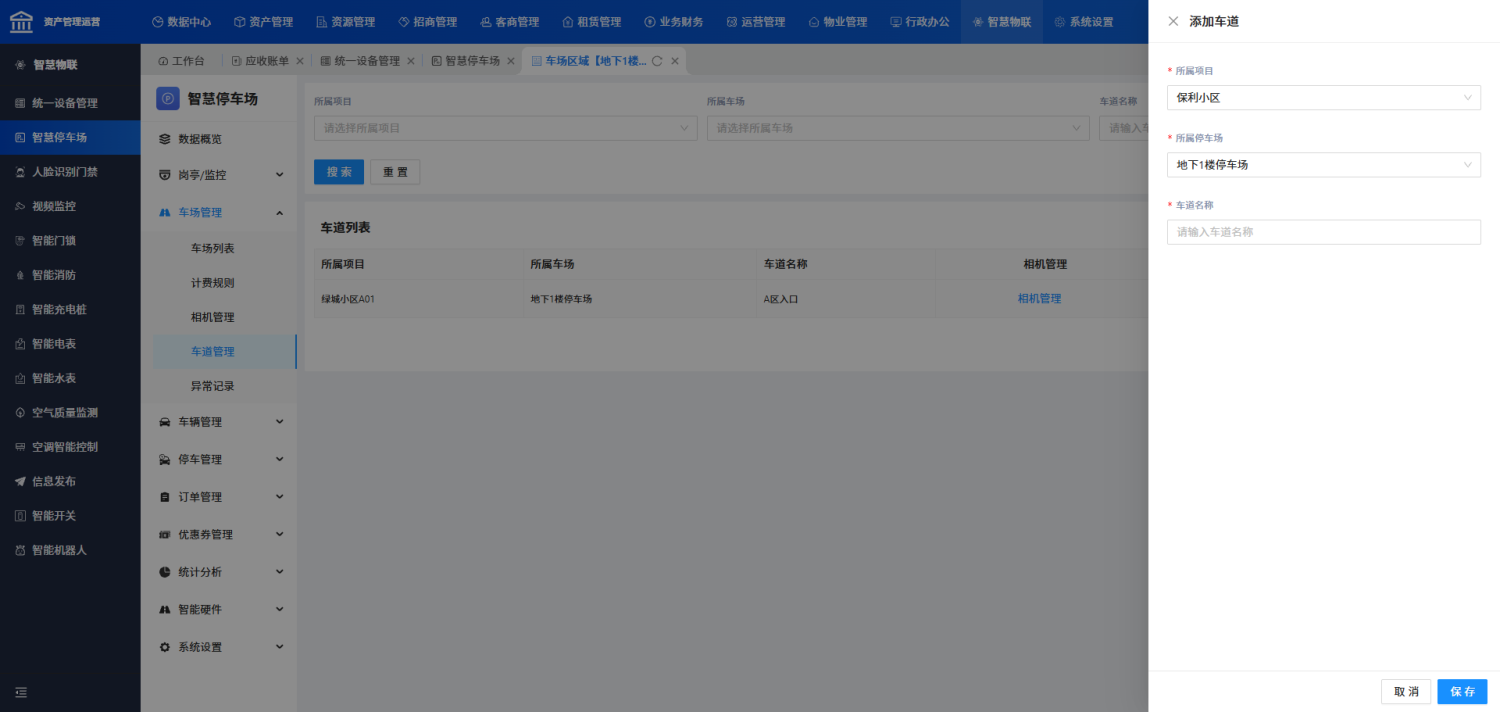Click 智能门锁 sidebar icon
The image size is (1500, 712).
pos(20,240)
